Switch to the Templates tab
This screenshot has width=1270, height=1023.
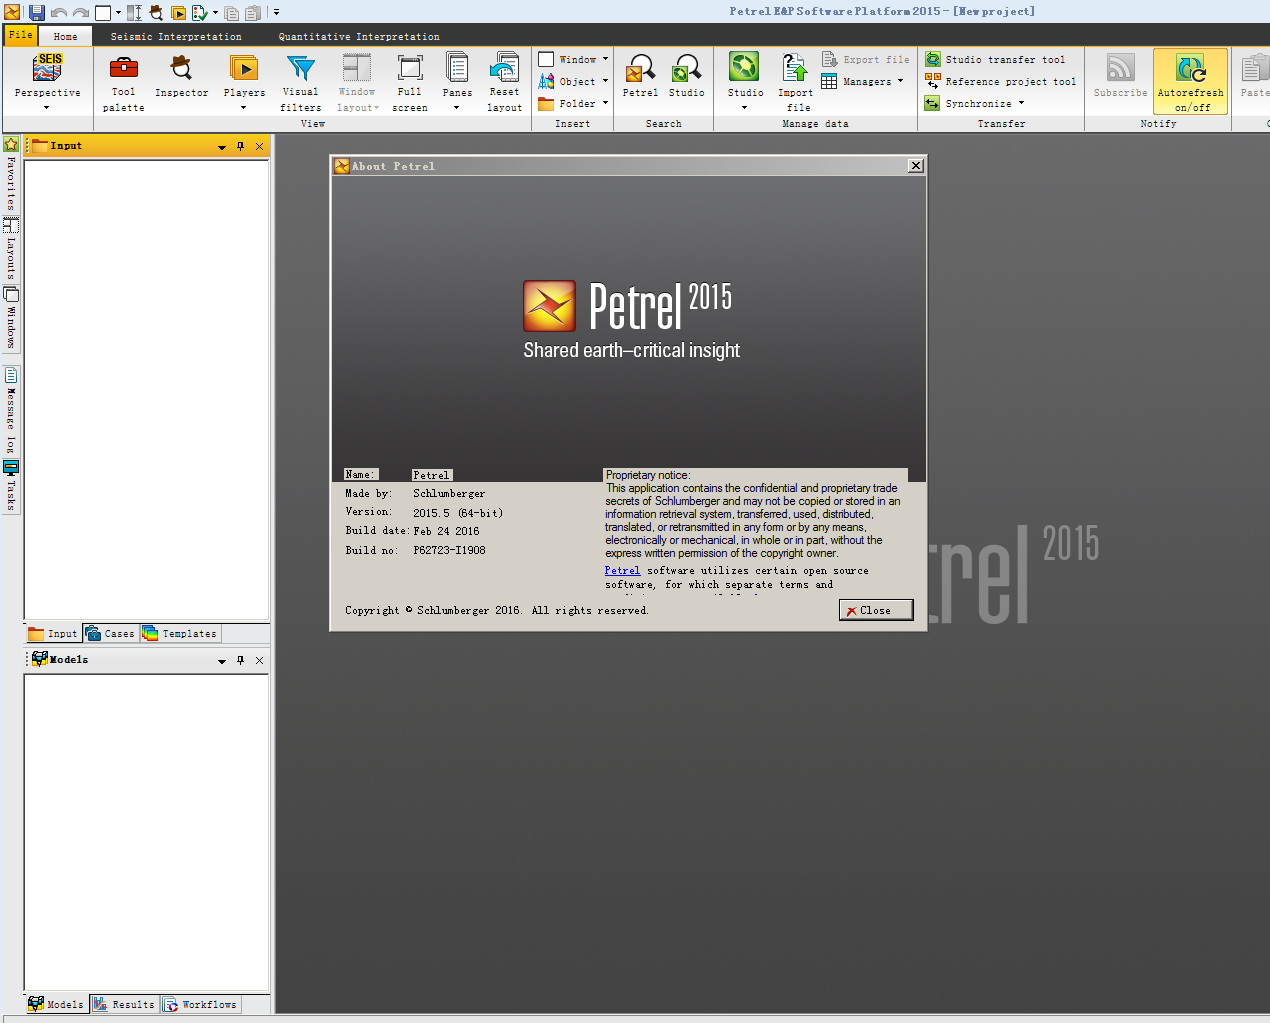(180, 633)
